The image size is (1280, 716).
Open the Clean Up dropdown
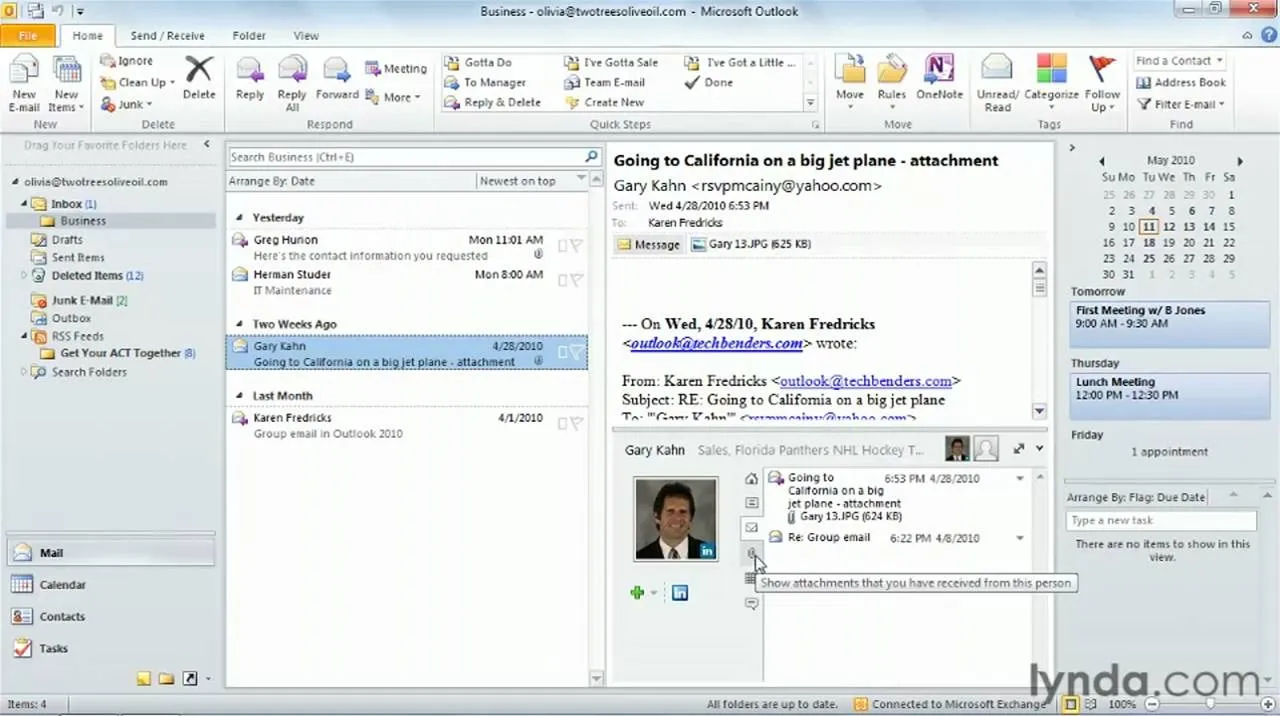tap(137, 83)
